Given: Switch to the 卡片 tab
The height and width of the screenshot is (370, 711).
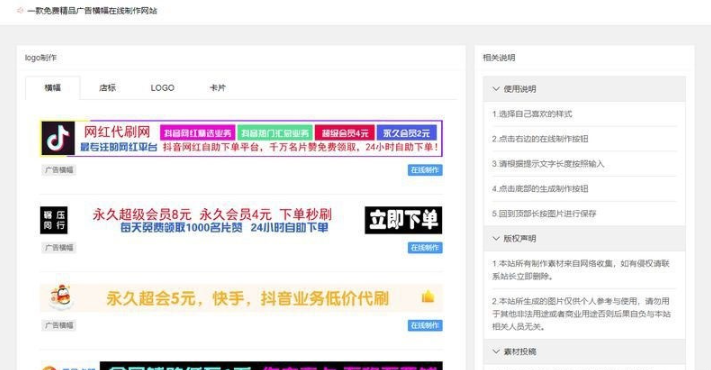Looking at the screenshot, I should pos(218,88).
